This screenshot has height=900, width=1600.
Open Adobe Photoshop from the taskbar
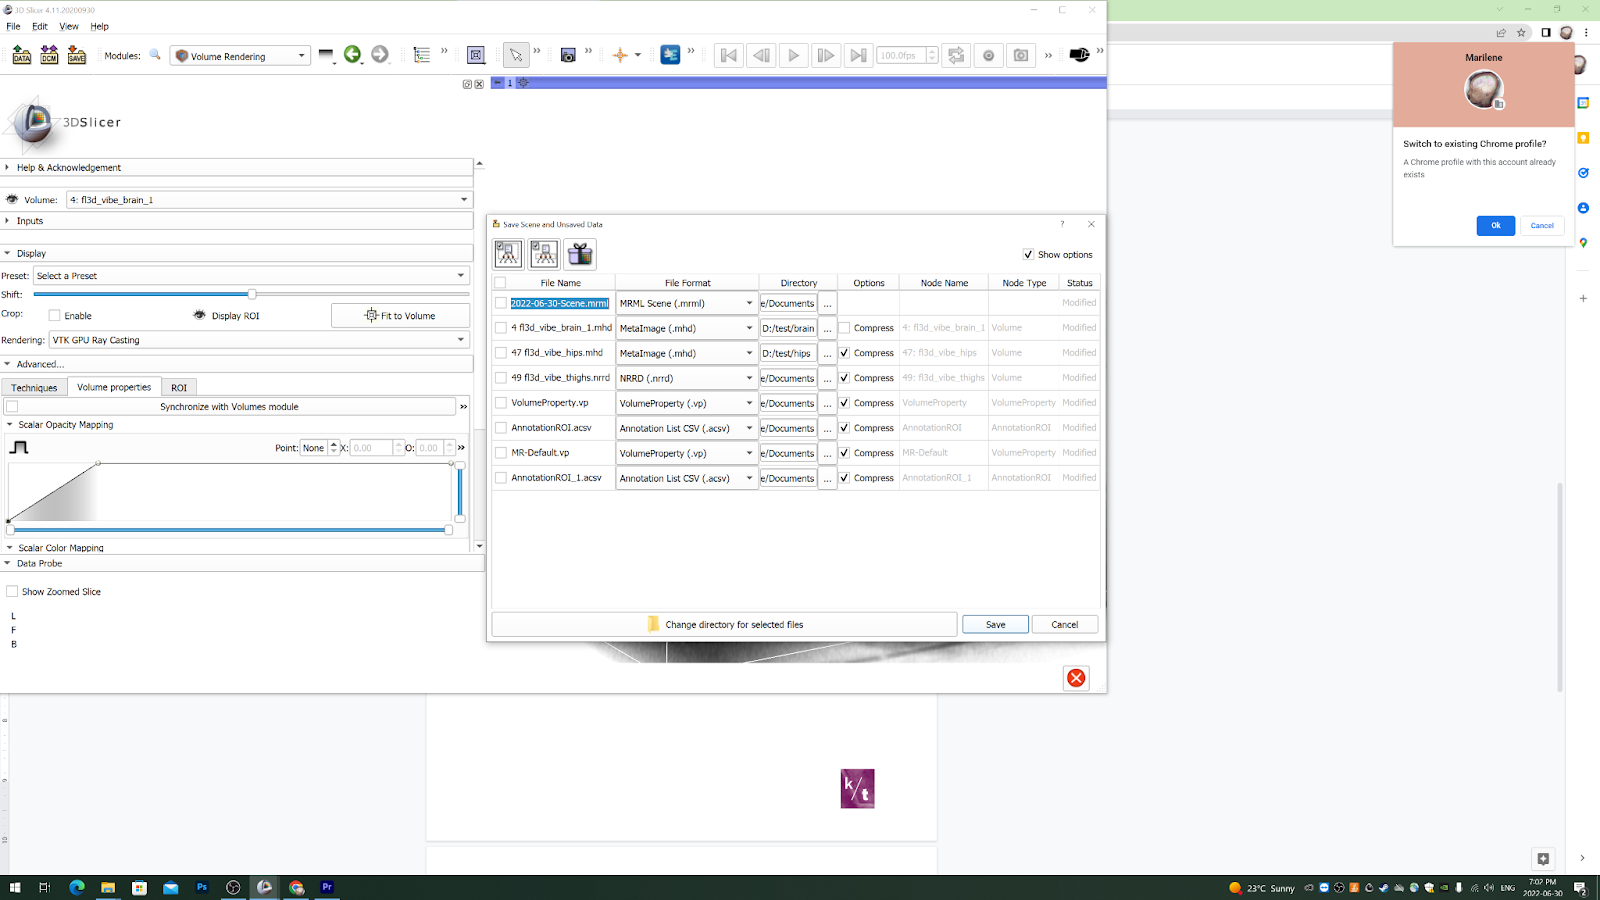click(x=202, y=887)
